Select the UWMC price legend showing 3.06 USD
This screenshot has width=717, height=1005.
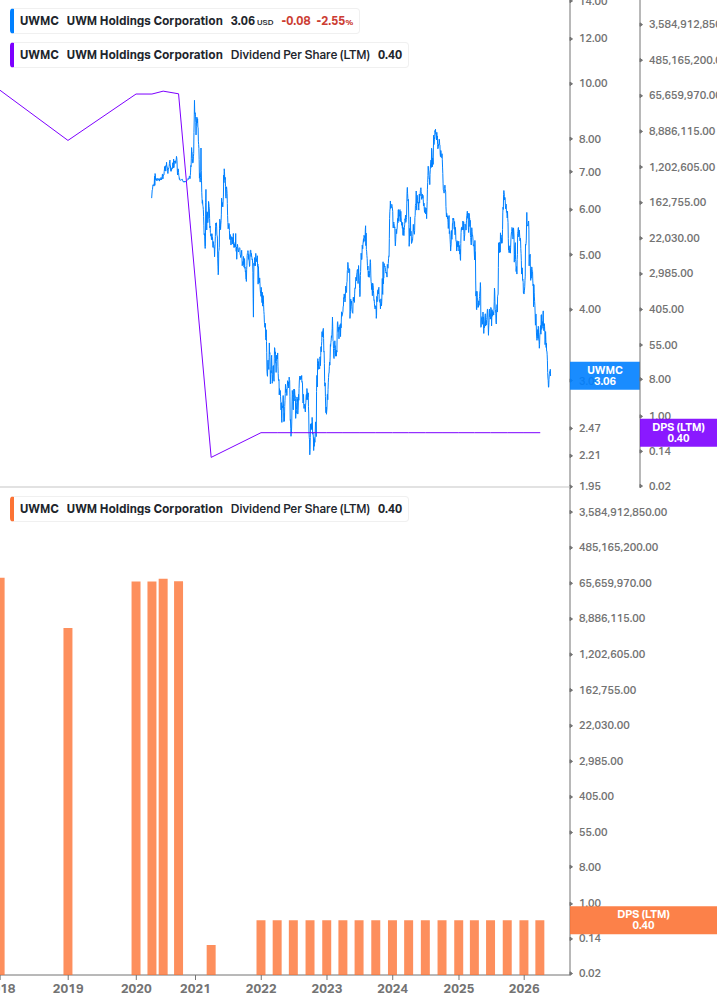186,21
